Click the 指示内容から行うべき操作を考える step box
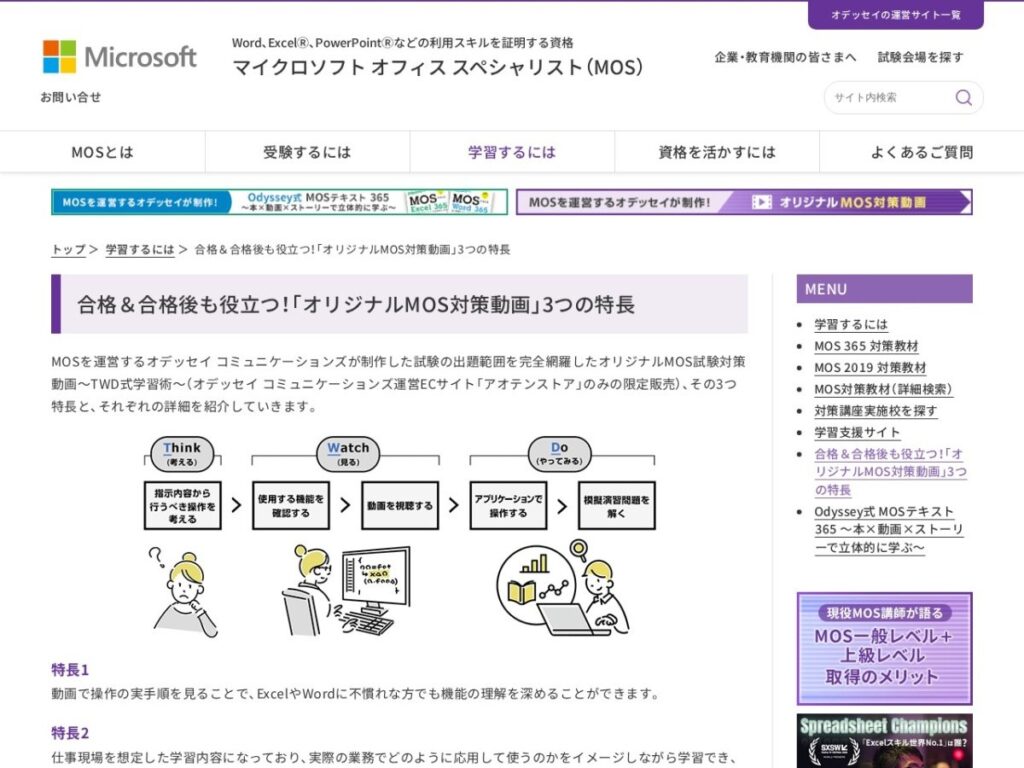 182,505
